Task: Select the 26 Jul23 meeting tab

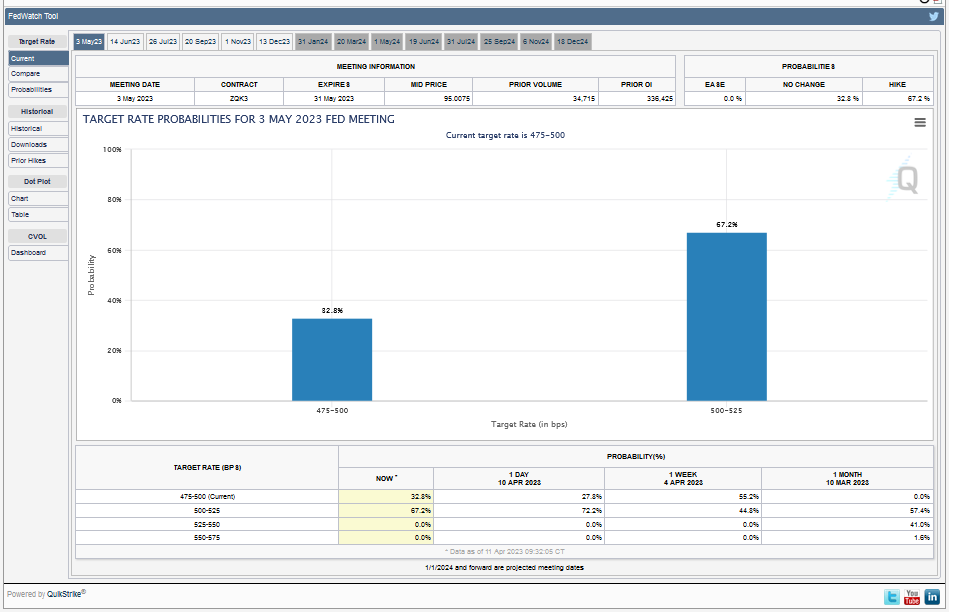Action: point(163,42)
